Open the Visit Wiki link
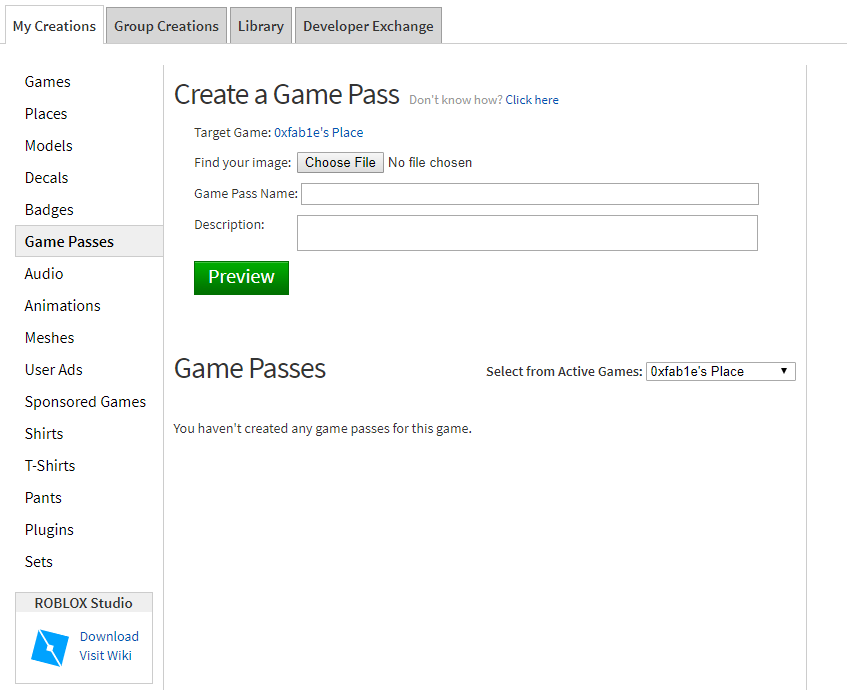The width and height of the screenshot is (847, 690). coord(105,655)
